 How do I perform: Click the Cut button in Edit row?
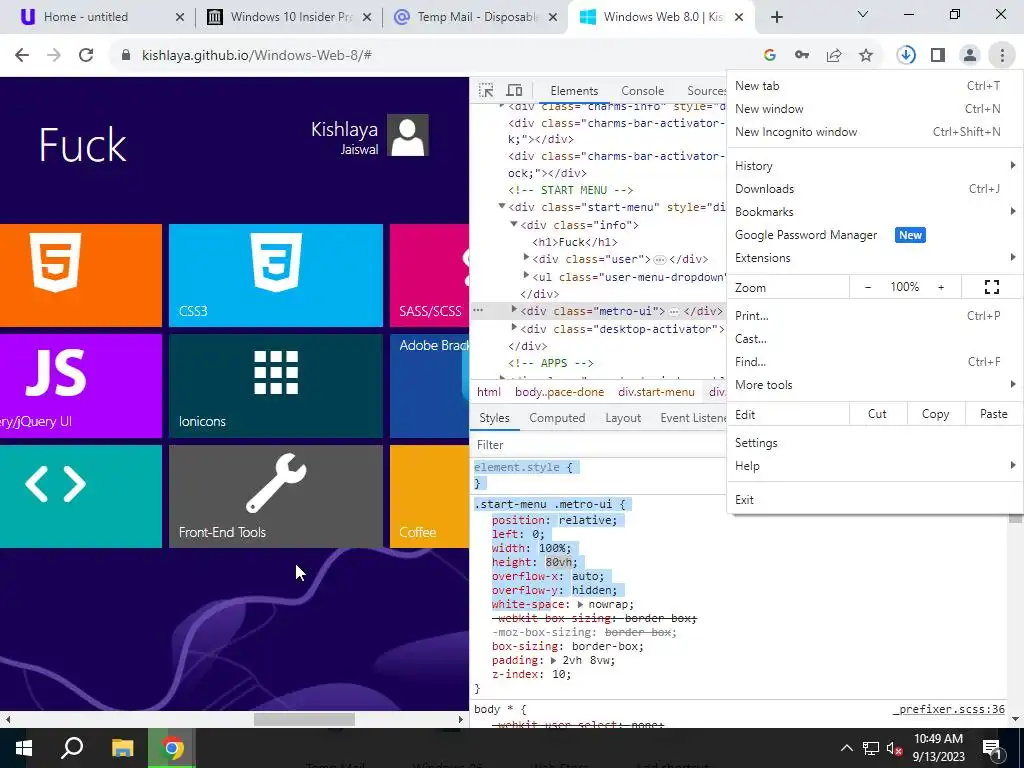click(877, 414)
